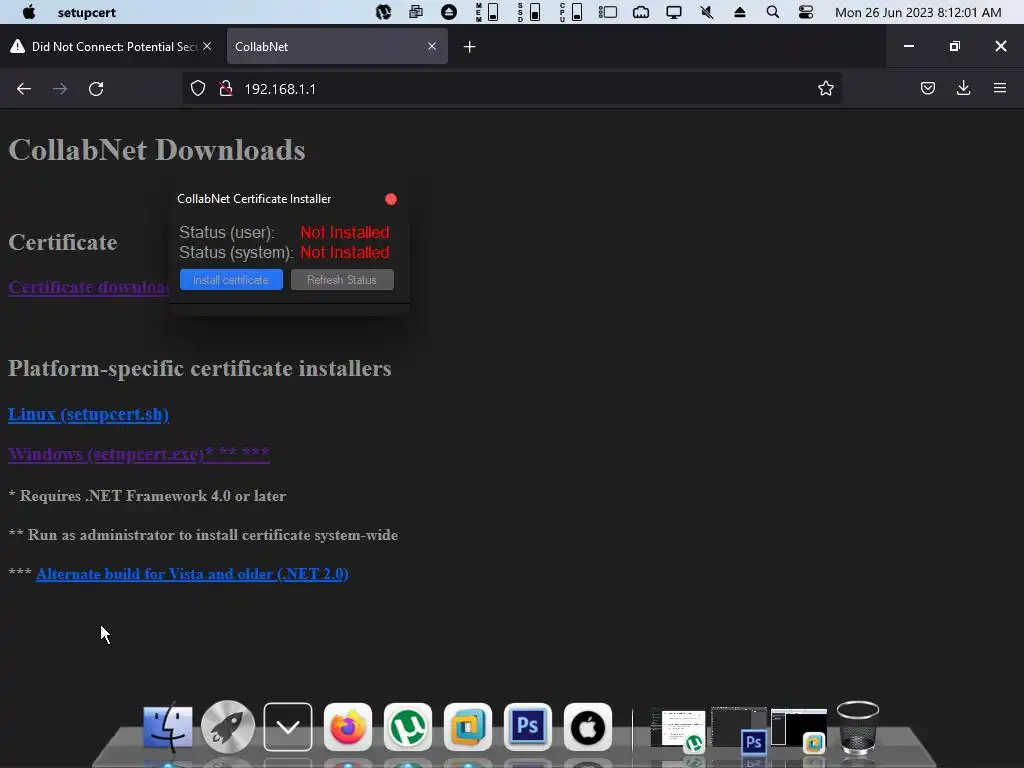
Task: Click the chevron-down app in the dock
Action: click(288, 727)
